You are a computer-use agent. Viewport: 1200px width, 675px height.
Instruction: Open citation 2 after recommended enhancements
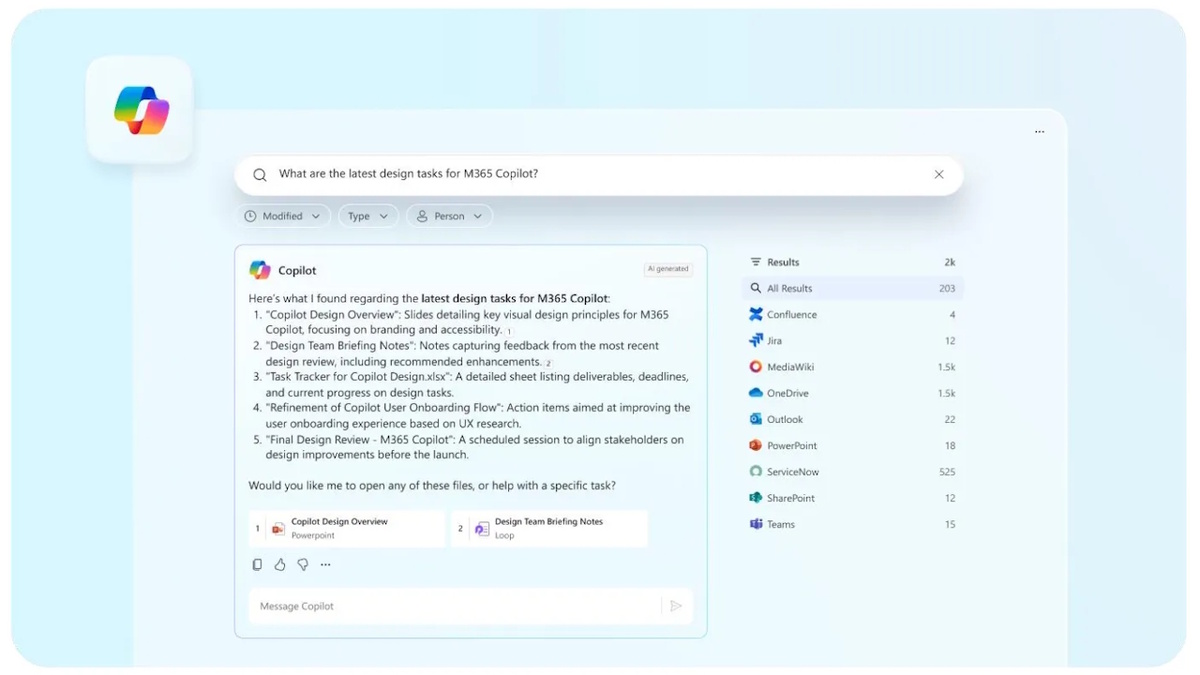pyautogui.click(x=548, y=363)
